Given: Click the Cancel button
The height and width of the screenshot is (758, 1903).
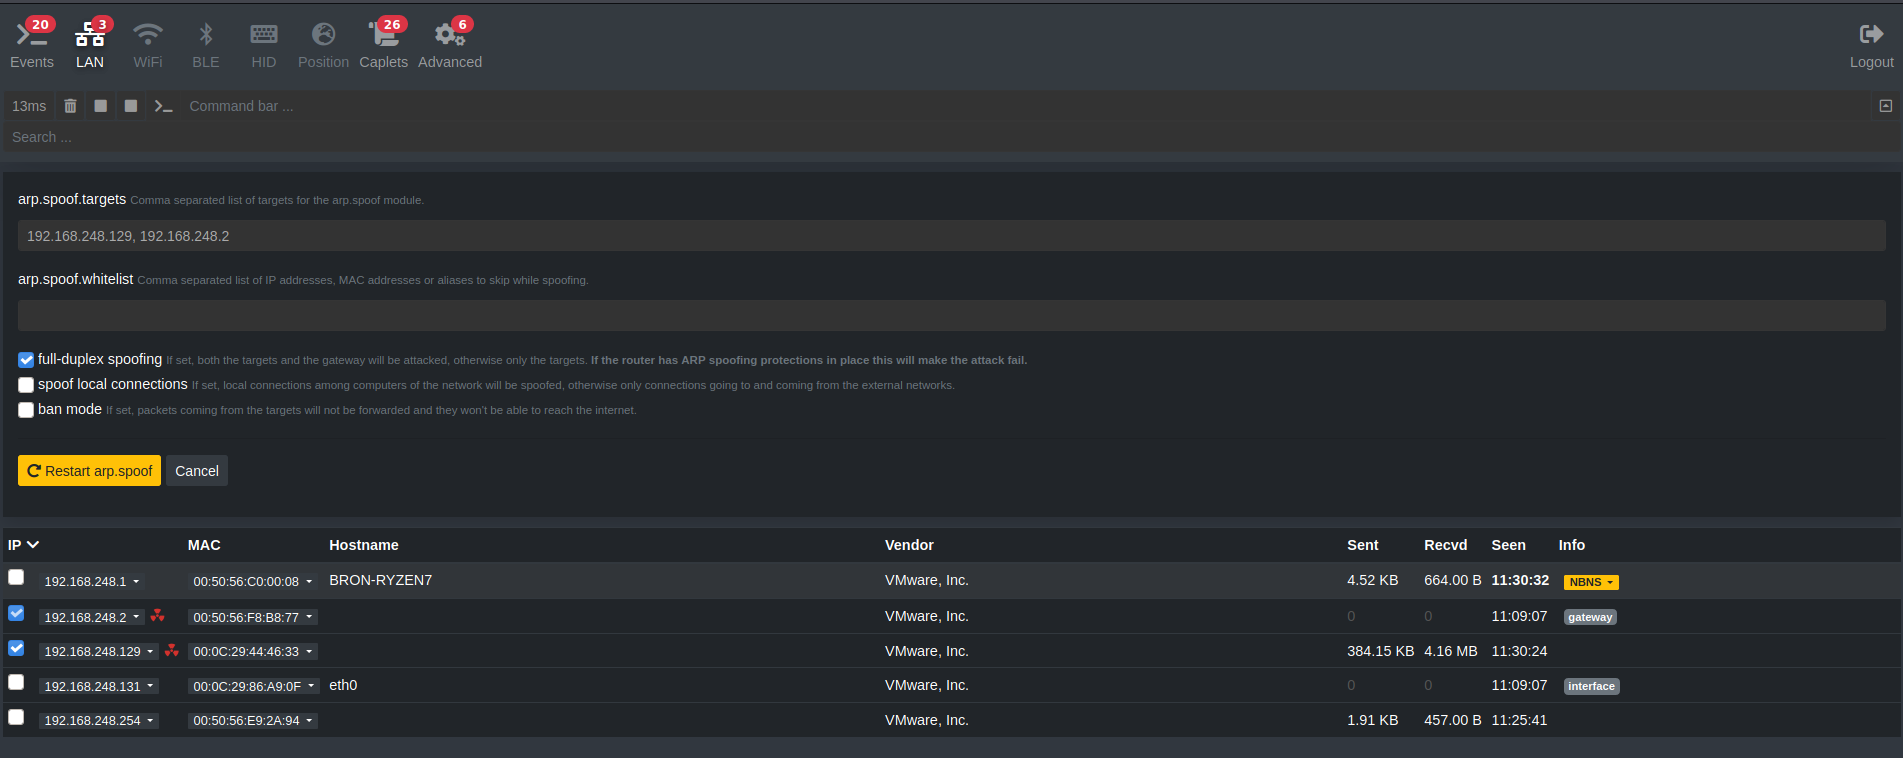Looking at the screenshot, I should [x=197, y=471].
